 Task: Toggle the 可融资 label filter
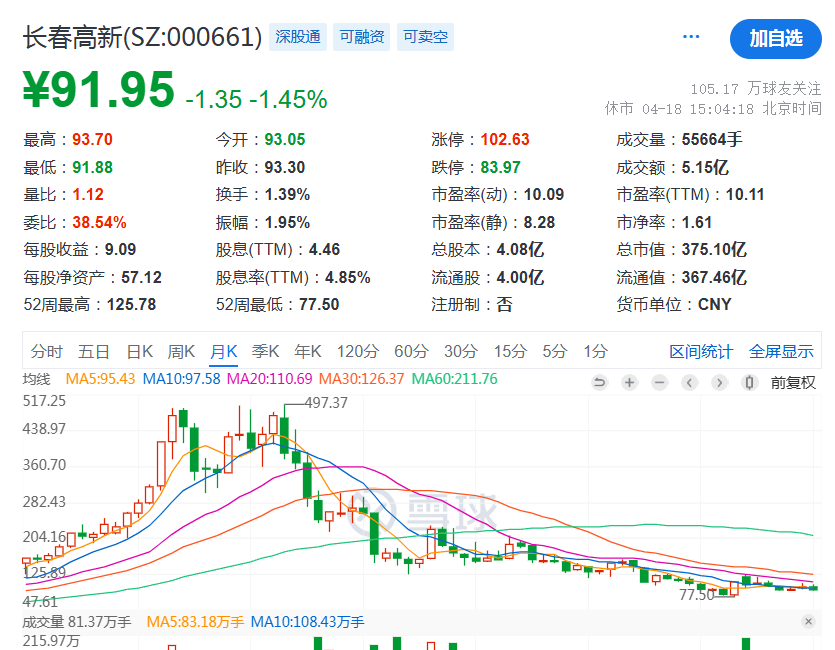[361, 35]
